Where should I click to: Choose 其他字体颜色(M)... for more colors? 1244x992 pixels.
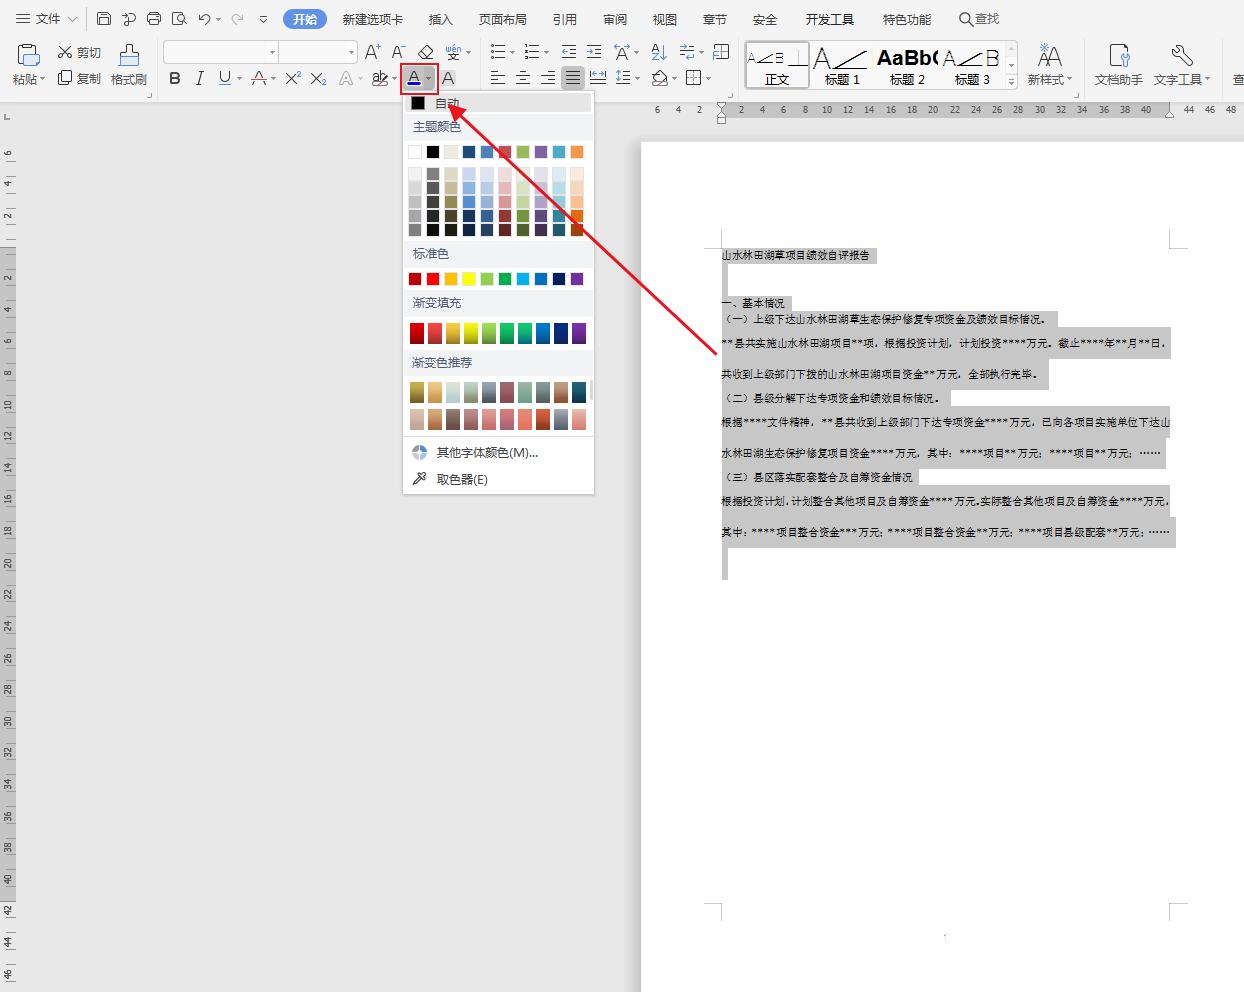[486, 452]
